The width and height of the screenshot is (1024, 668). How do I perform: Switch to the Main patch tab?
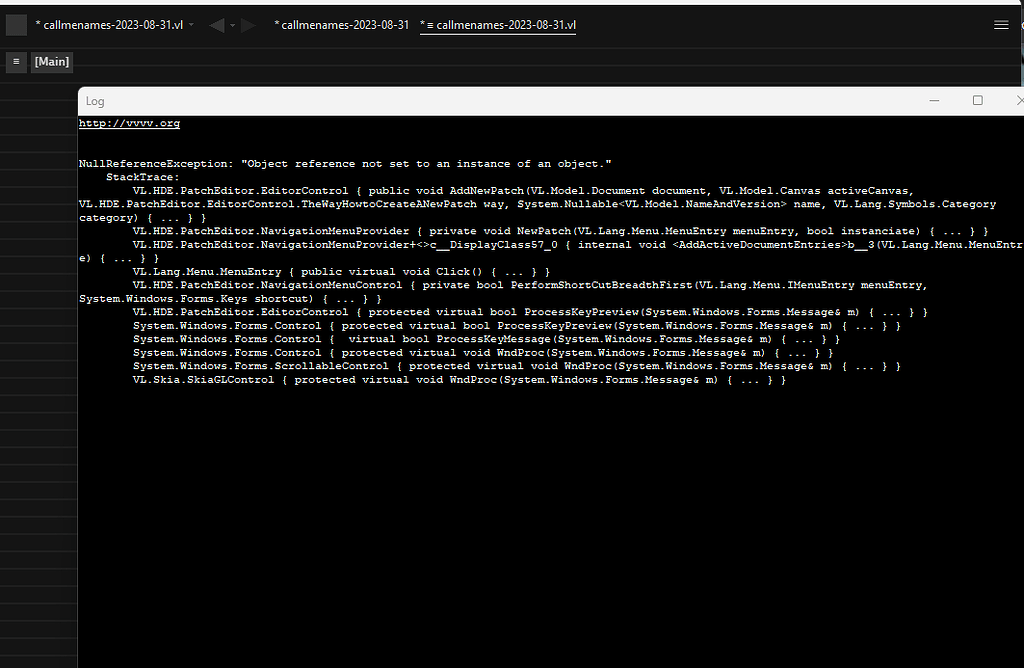point(51,61)
